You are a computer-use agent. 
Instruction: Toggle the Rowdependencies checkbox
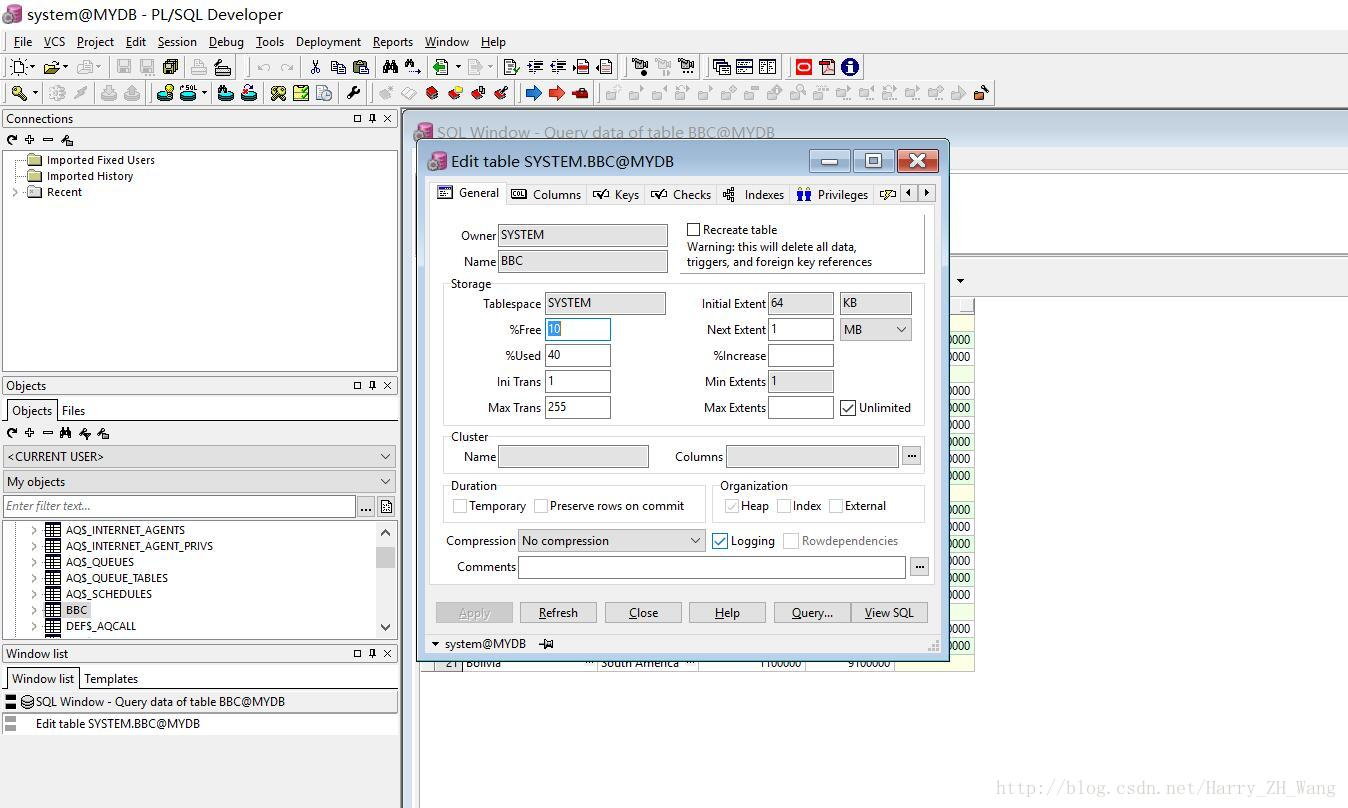pyautogui.click(x=791, y=541)
